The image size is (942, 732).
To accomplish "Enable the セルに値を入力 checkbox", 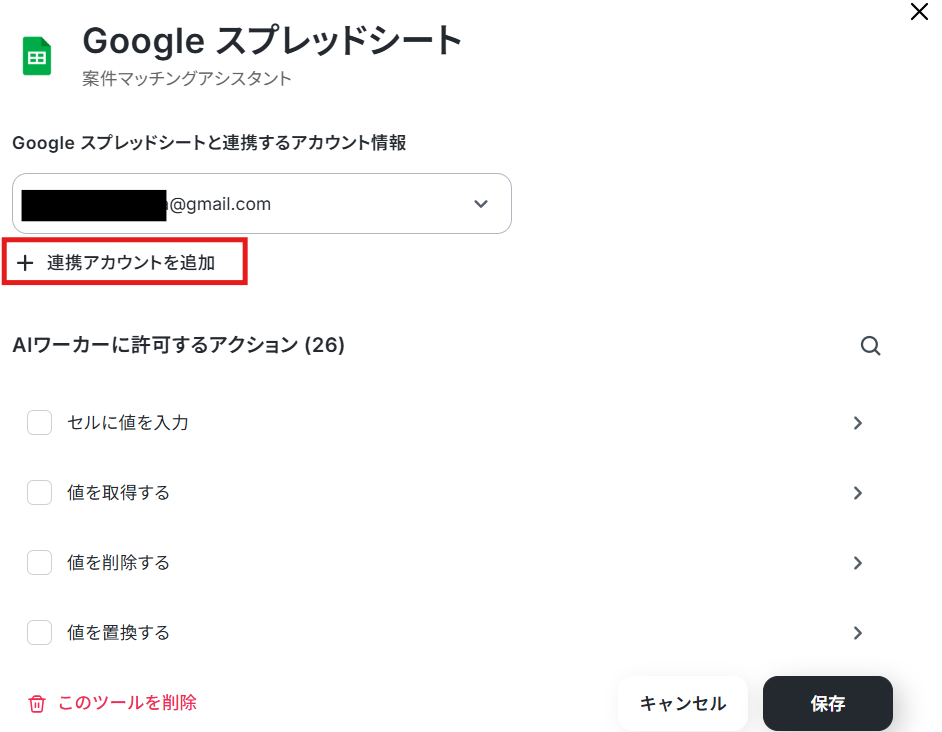I will pyautogui.click(x=39, y=423).
